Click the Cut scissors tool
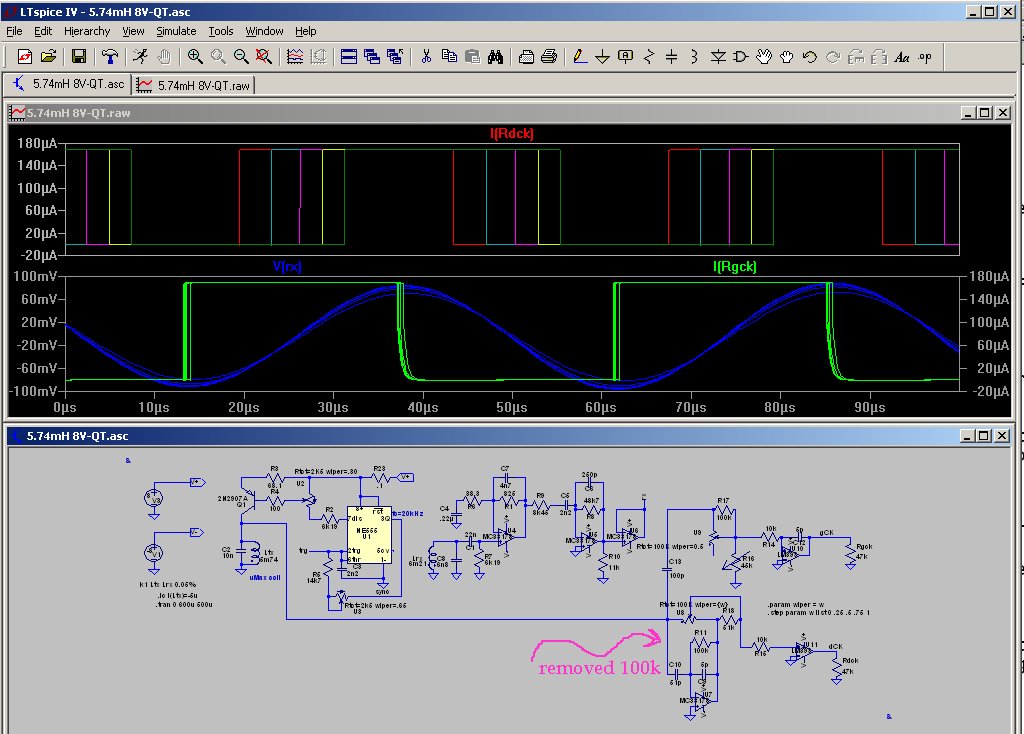Screen dimensions: 1024x734 point(426,57)
